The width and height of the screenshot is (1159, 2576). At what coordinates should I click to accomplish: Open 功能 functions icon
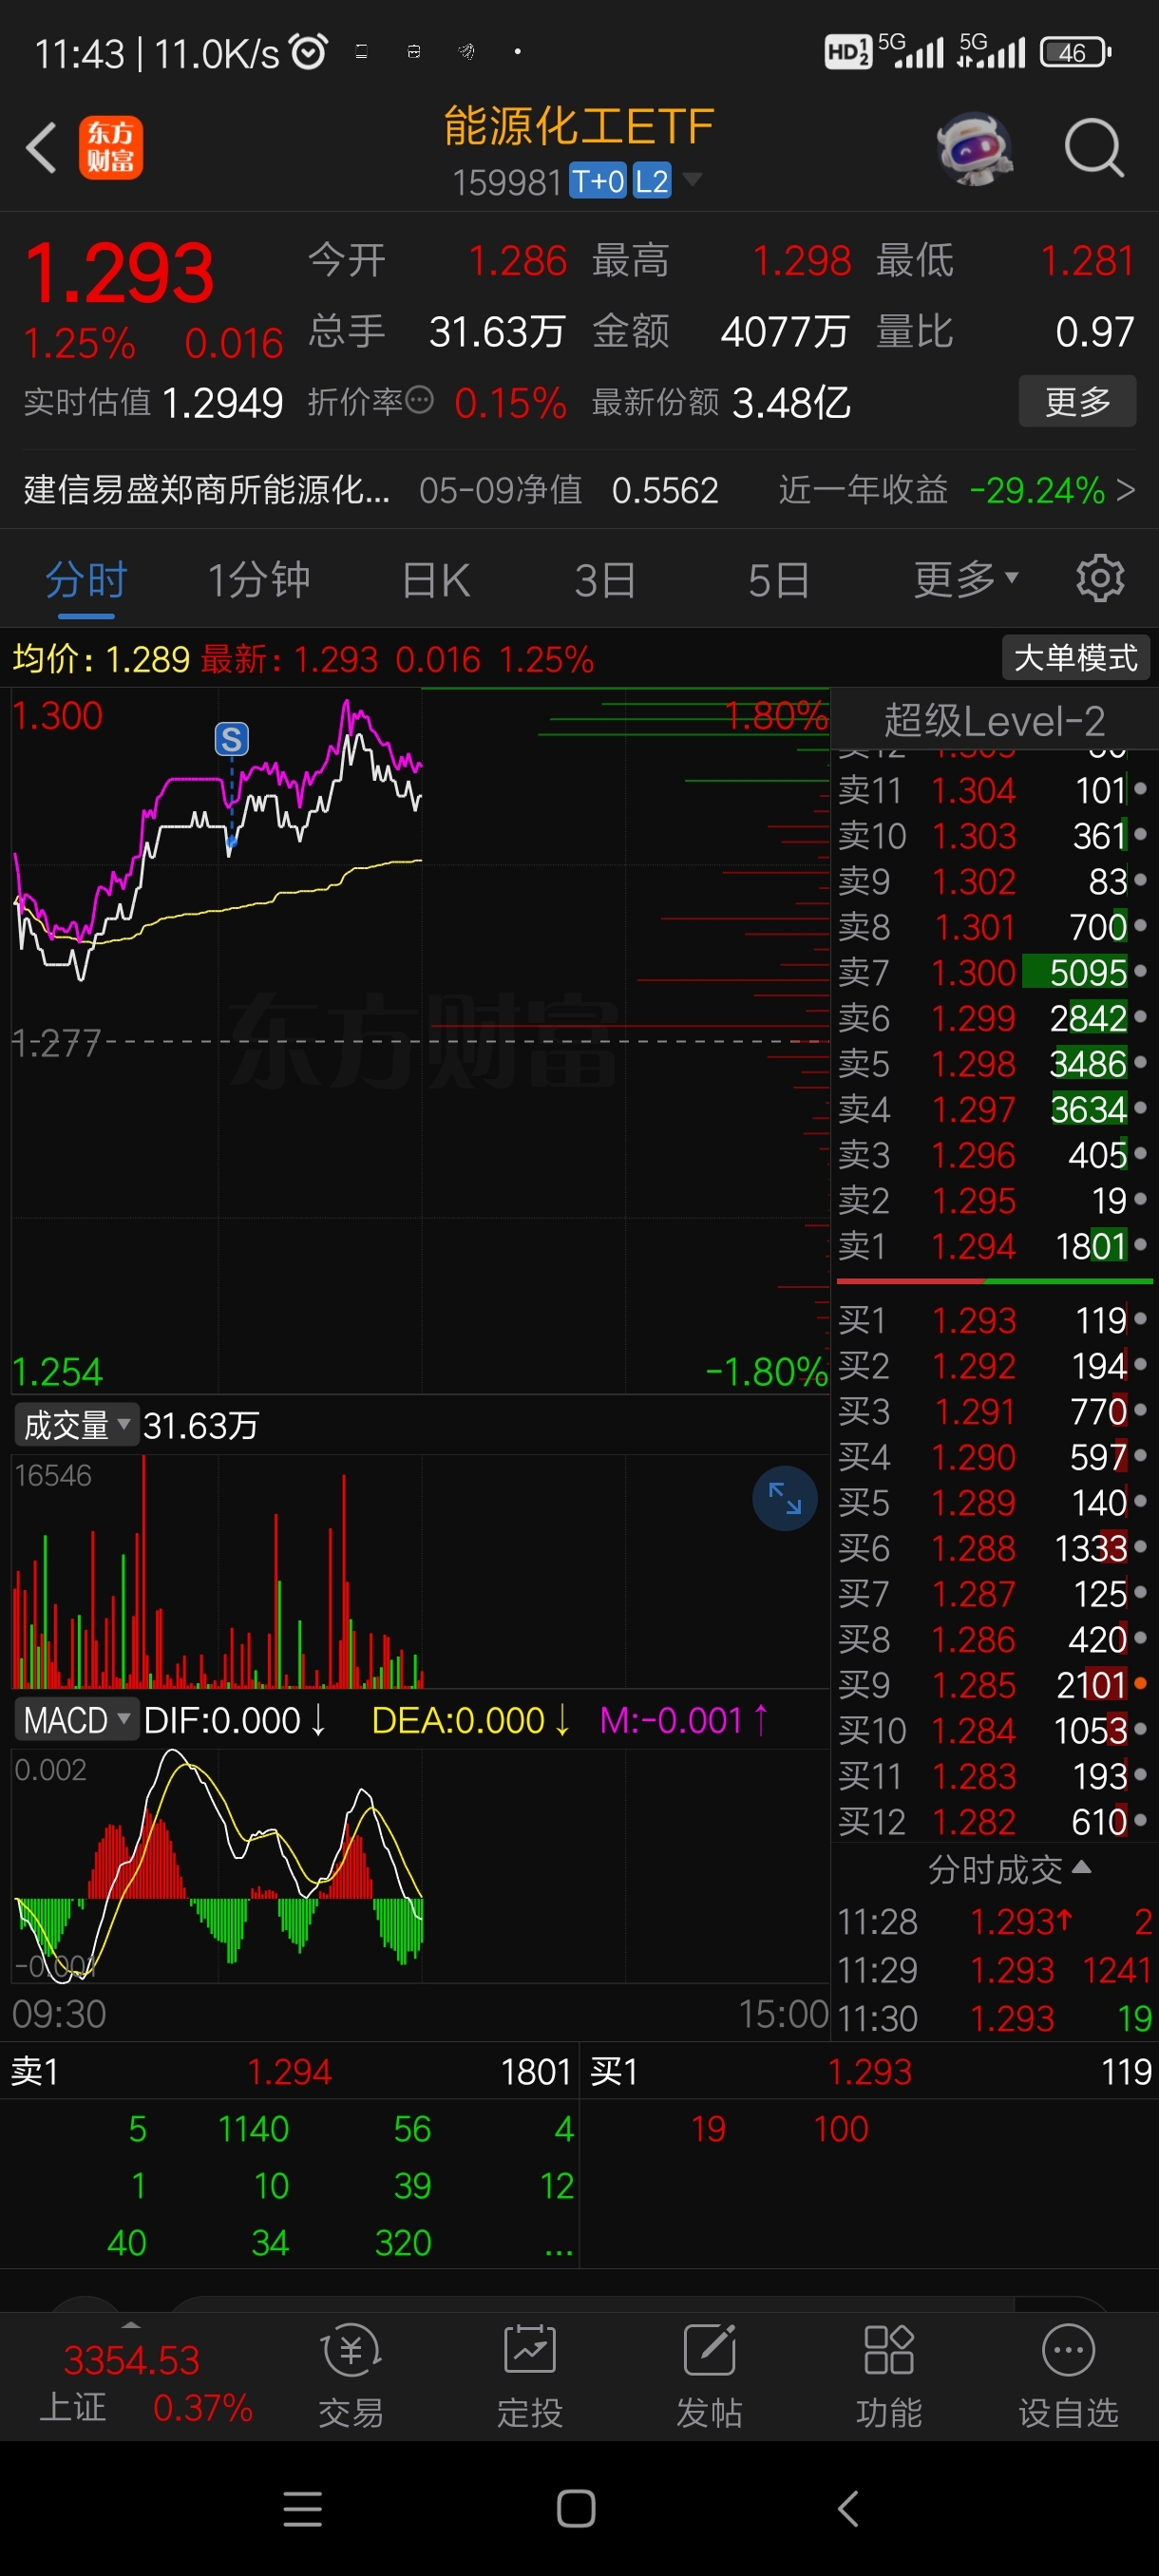[x=889, y=2376]
